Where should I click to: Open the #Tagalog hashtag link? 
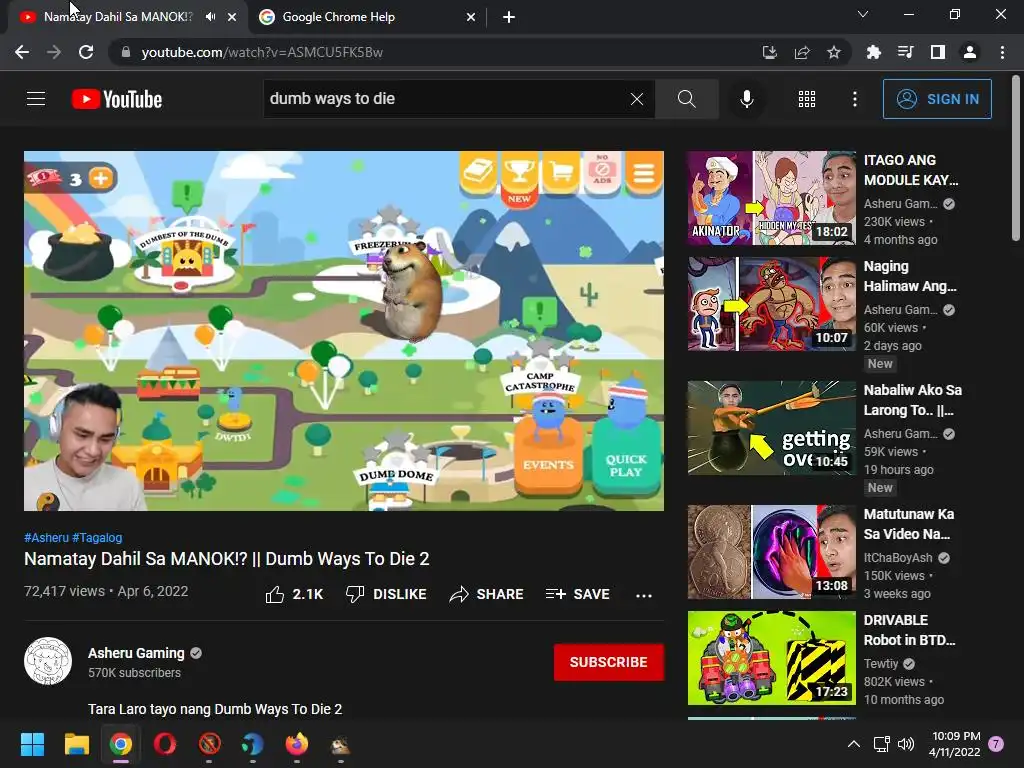(x=97, y=537)
